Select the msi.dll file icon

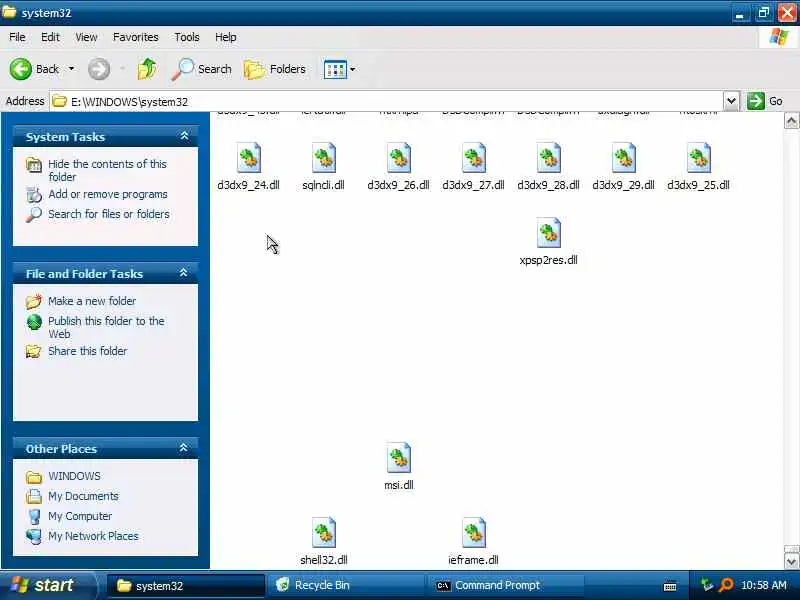398,458
